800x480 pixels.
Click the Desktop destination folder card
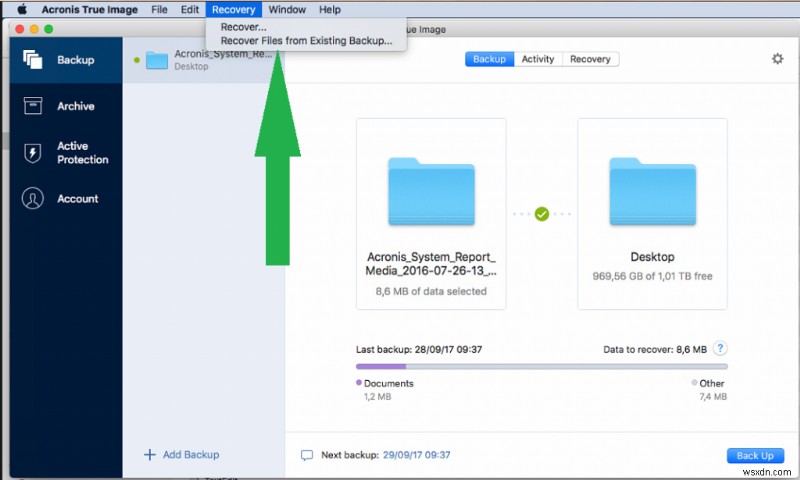click(653, 214)
